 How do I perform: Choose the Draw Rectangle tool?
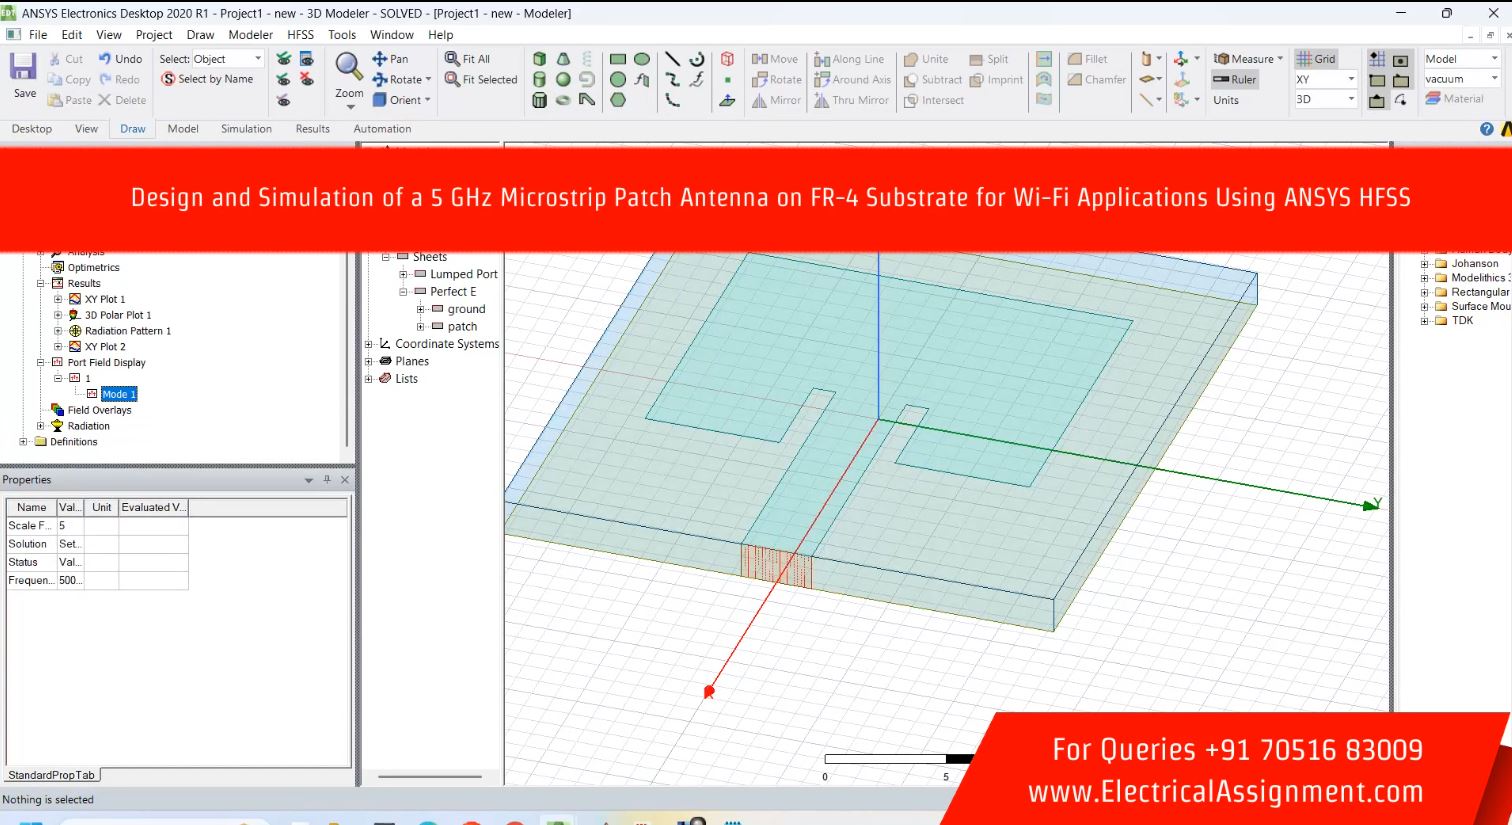click(x=618, y=59)
